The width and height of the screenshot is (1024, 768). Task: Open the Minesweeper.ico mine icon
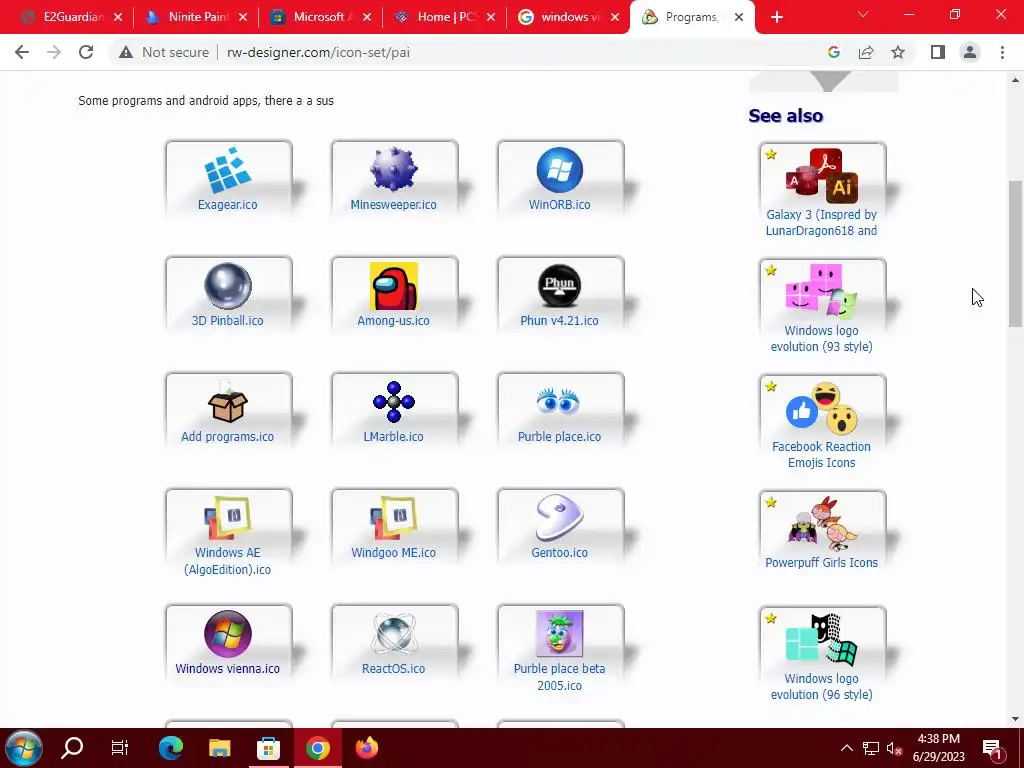[x=394, y=170]
